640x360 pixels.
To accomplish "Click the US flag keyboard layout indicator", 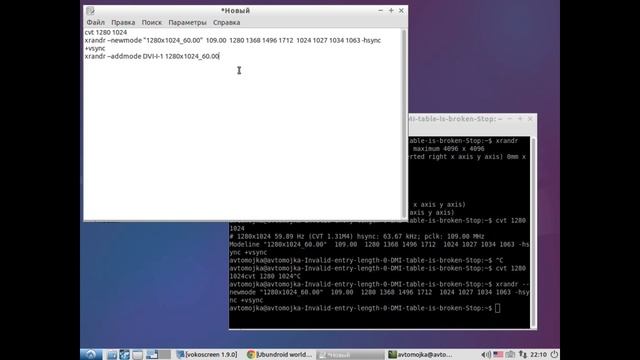I will (498, 355).
